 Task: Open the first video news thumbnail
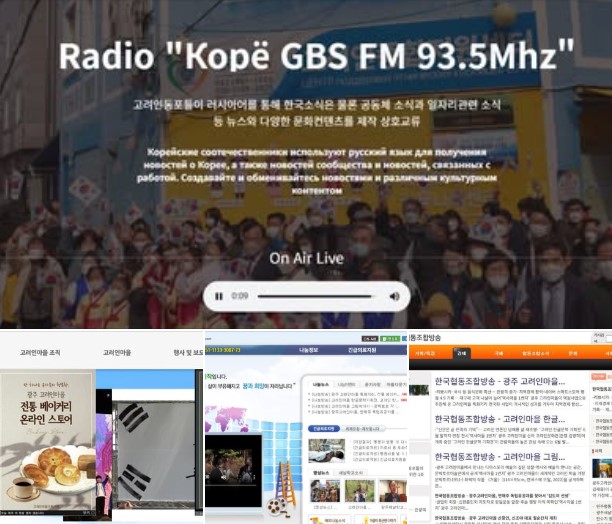325,490
